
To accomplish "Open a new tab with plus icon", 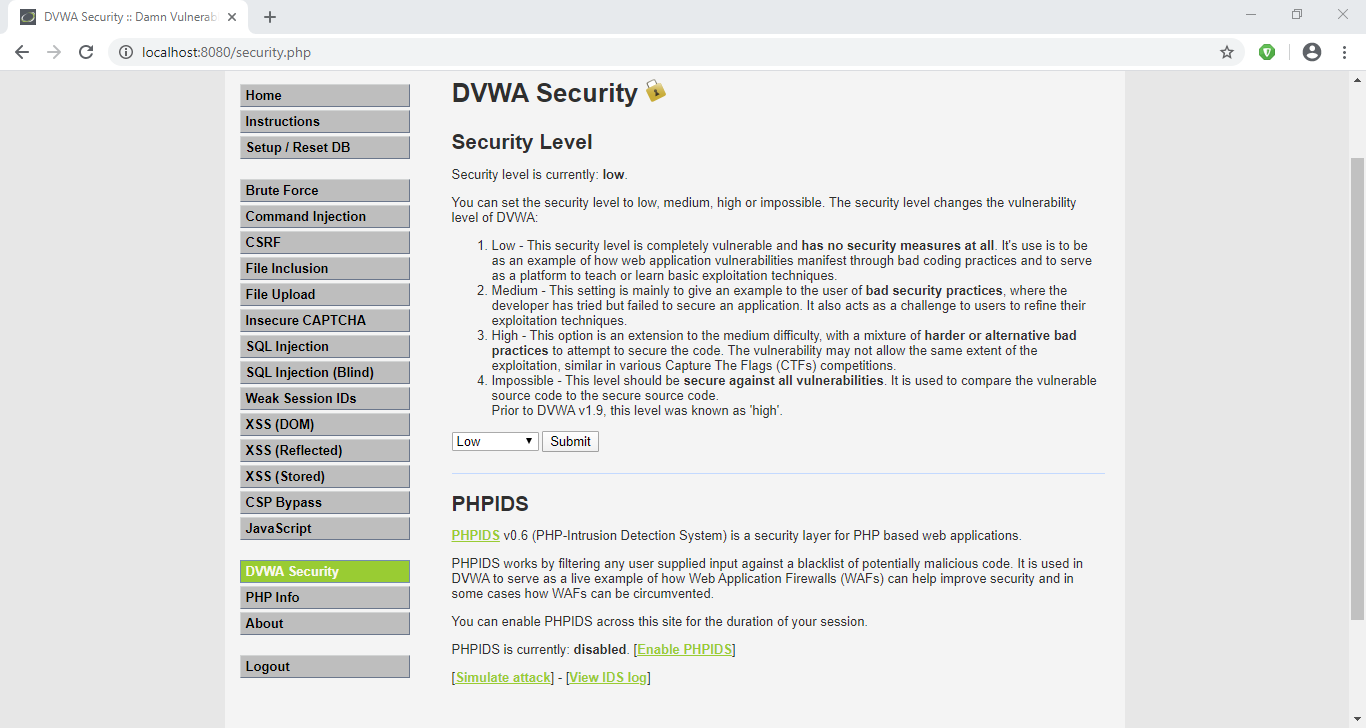I will tap(270, 17).
